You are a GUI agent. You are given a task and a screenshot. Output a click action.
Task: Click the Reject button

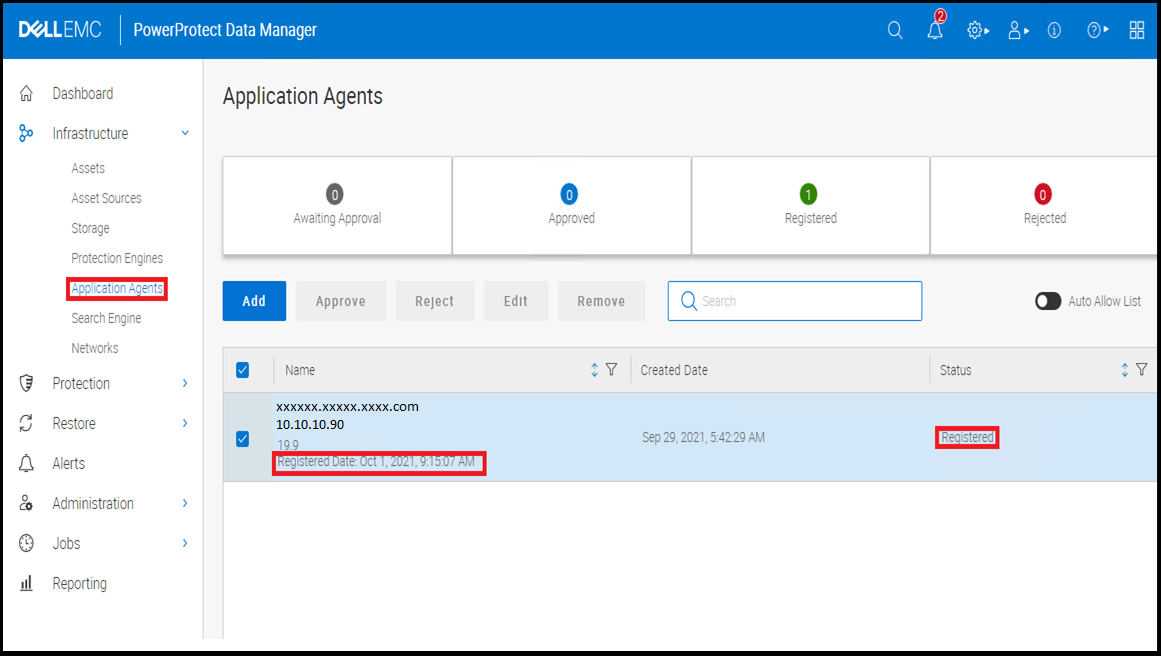pyautogui.click(x=435, y=301)
